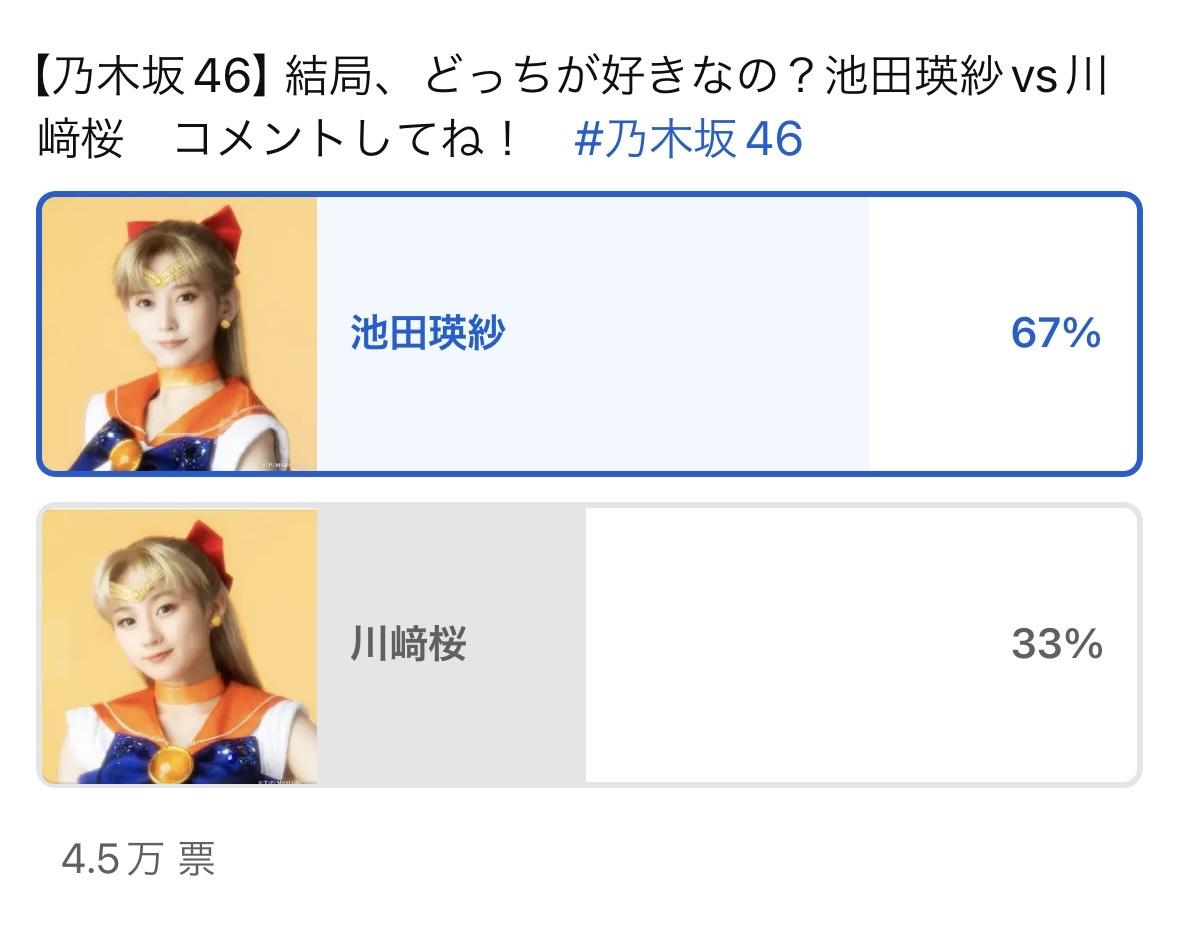Click the 67% result percentage

[x=1056, y=333]
